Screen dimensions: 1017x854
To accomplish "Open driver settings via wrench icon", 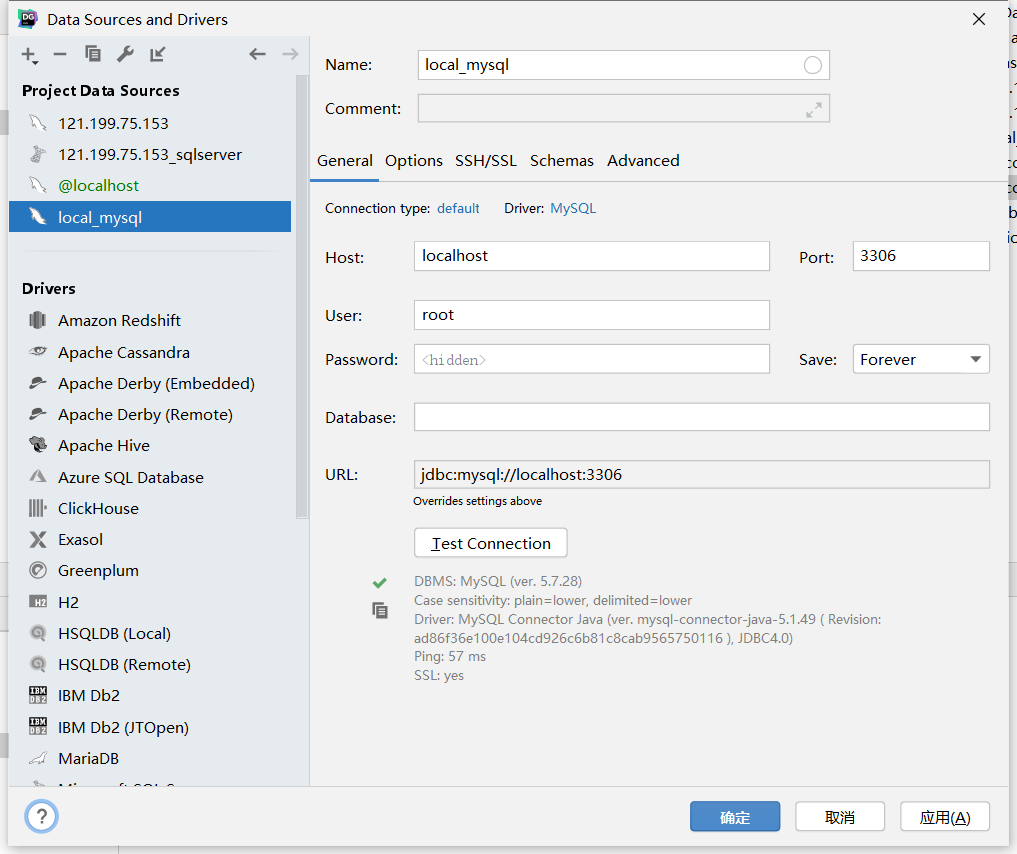I will point(125,54).
